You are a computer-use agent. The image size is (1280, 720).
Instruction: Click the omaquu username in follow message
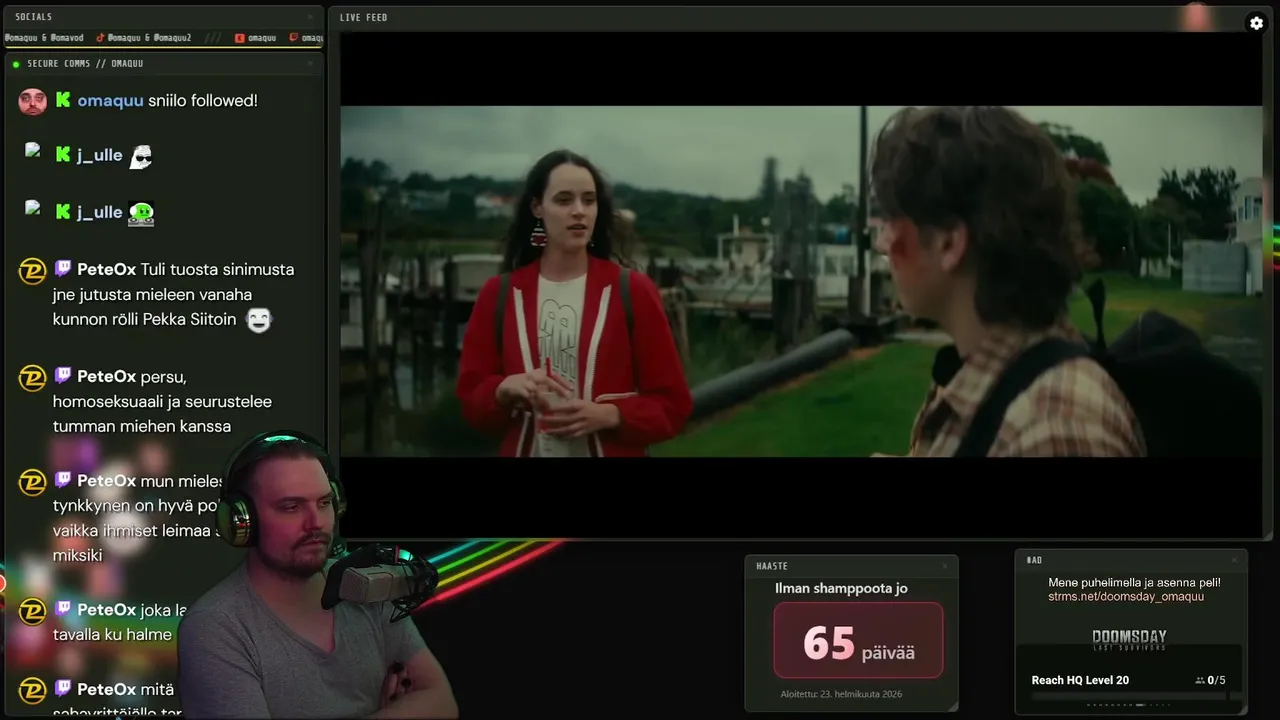point(110,101)
